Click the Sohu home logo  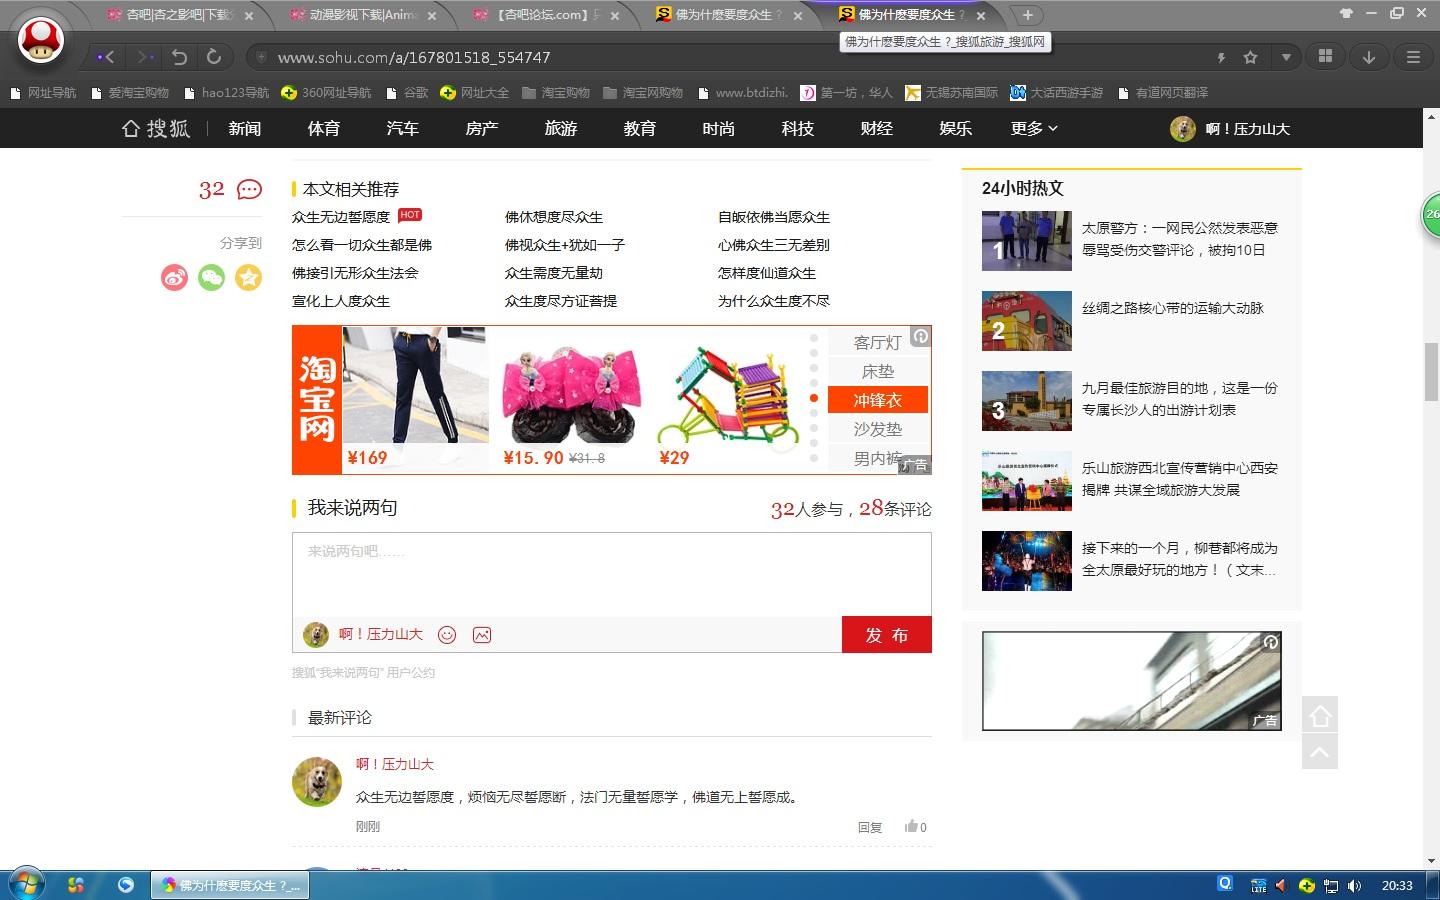pos(155,128)
